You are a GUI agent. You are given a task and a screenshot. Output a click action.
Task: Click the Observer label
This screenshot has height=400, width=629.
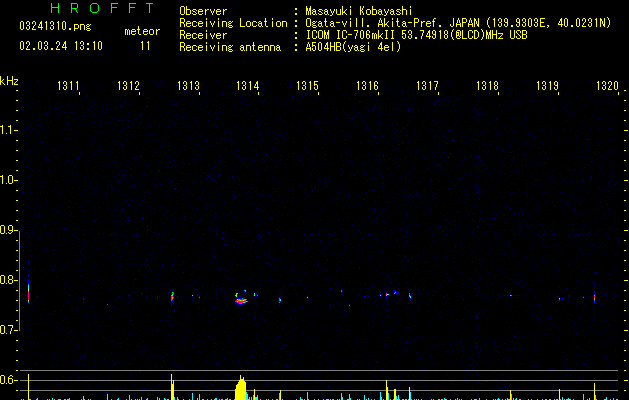pos(203,11)
